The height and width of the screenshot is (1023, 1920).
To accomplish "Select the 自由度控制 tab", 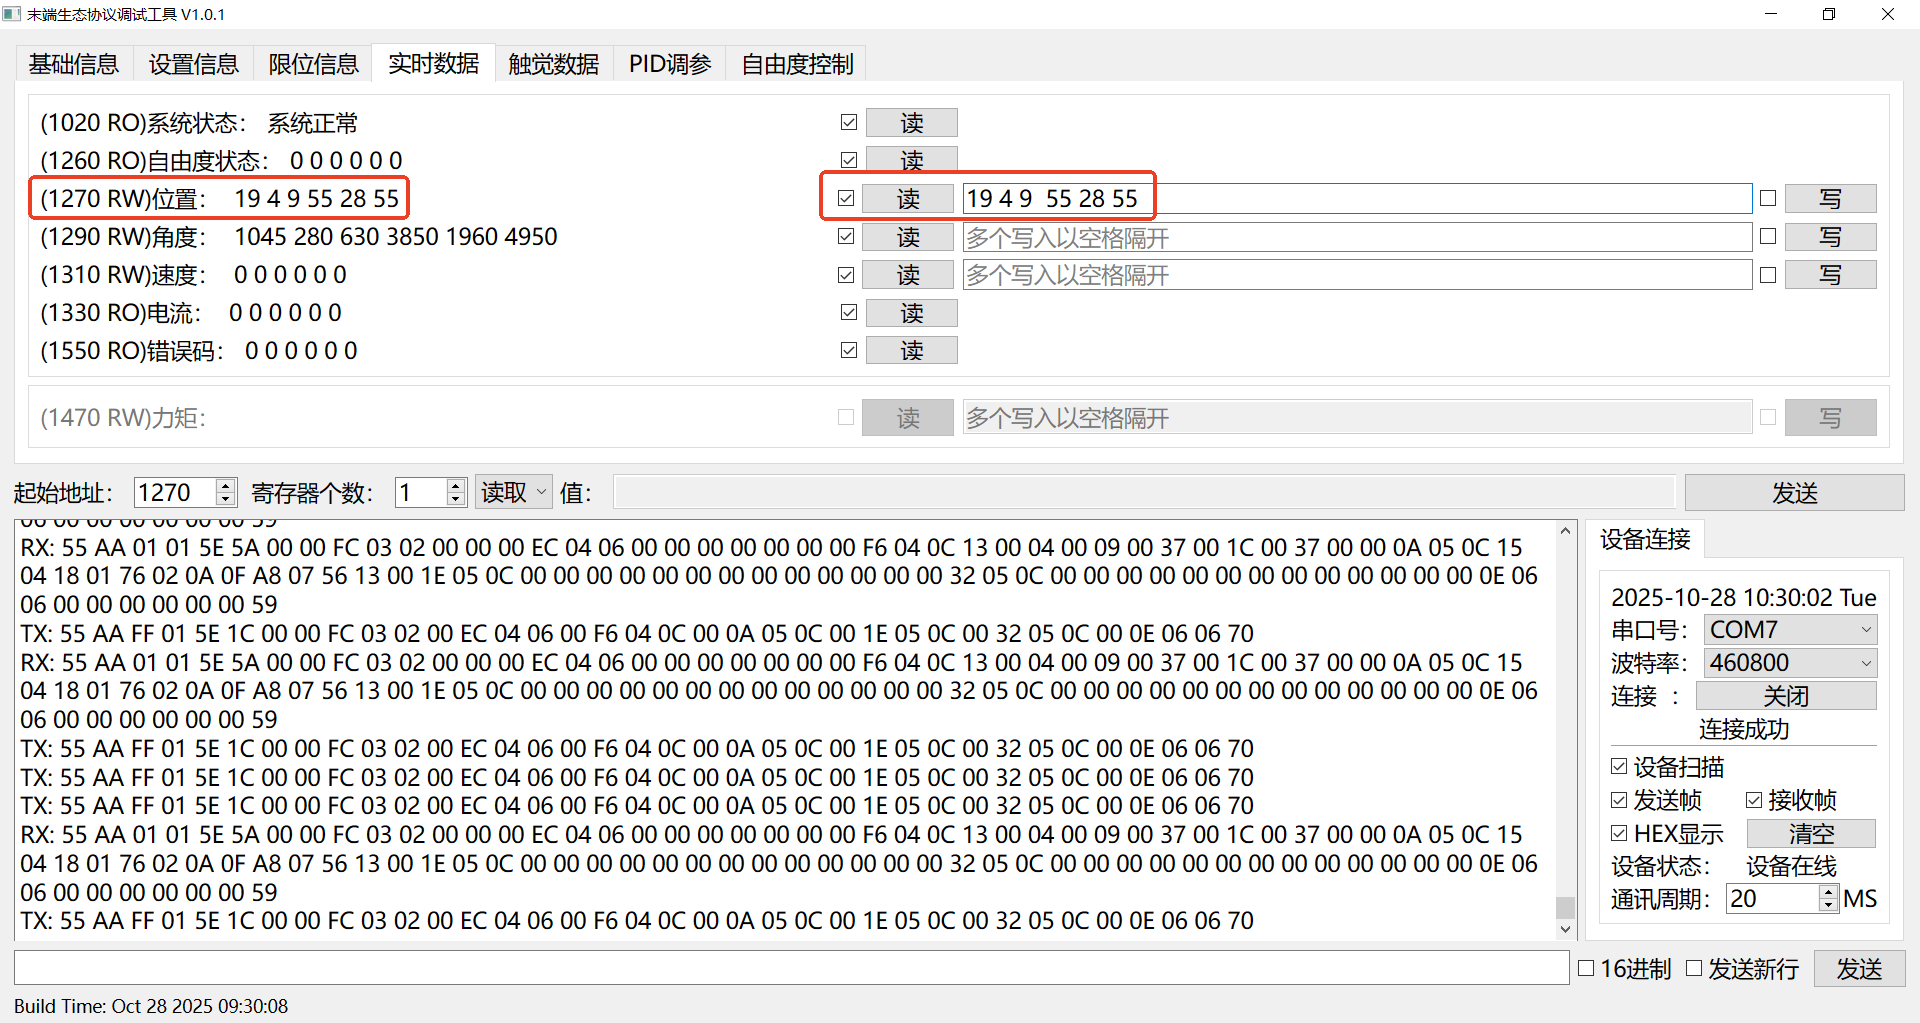I will pos(797,64).
